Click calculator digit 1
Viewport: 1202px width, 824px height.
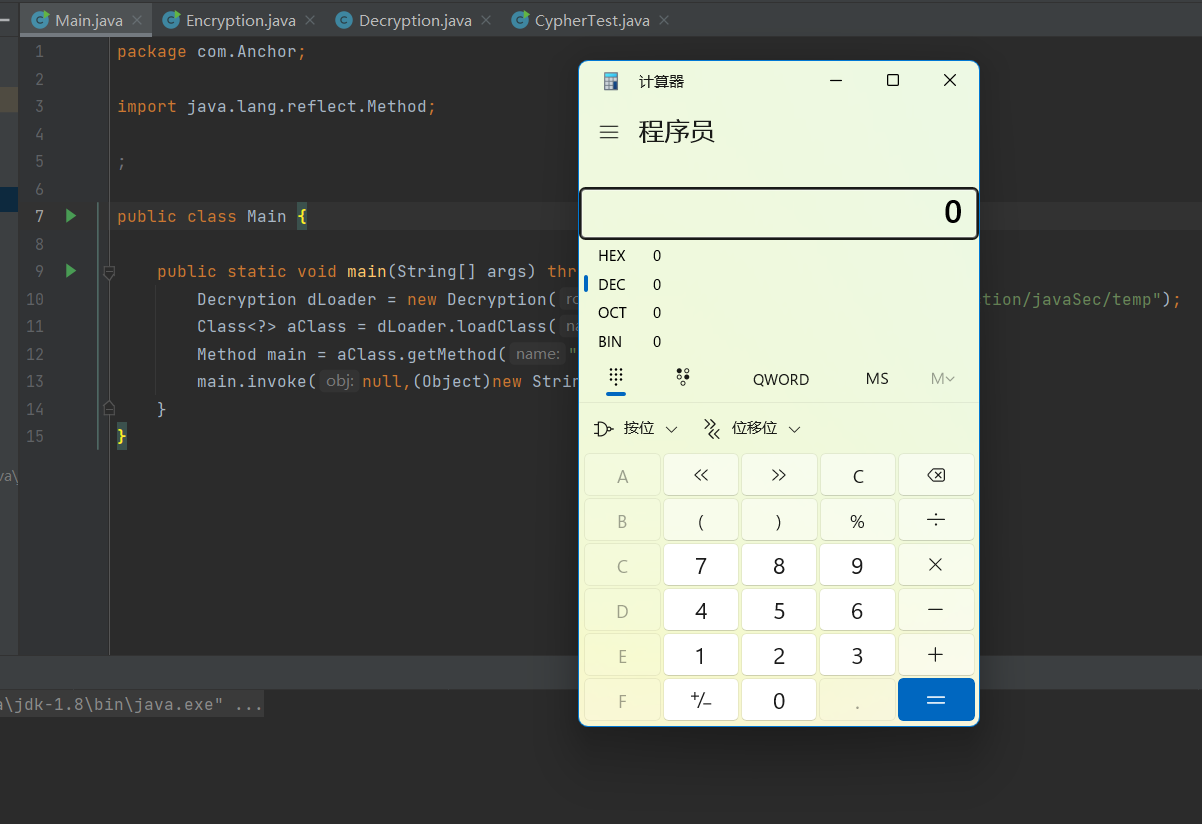tap(701, 655)
